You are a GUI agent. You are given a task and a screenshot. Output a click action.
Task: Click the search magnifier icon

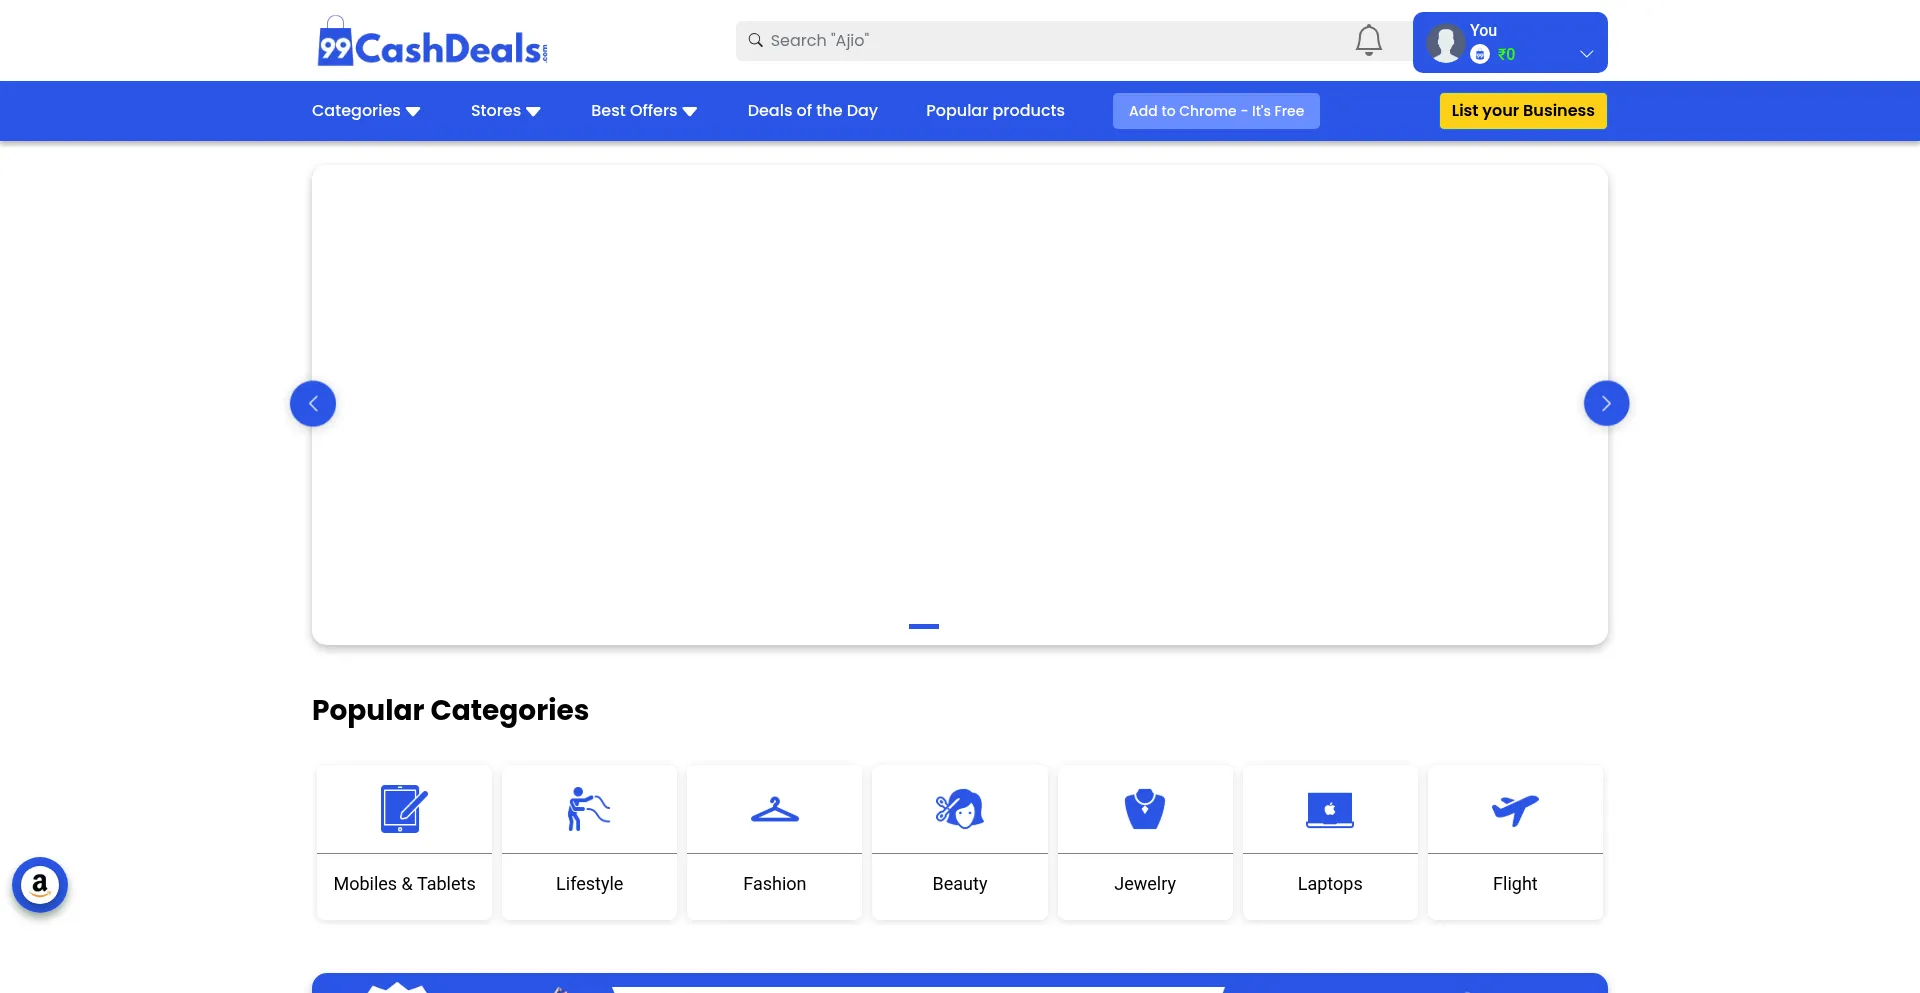[x=756, y=40]
